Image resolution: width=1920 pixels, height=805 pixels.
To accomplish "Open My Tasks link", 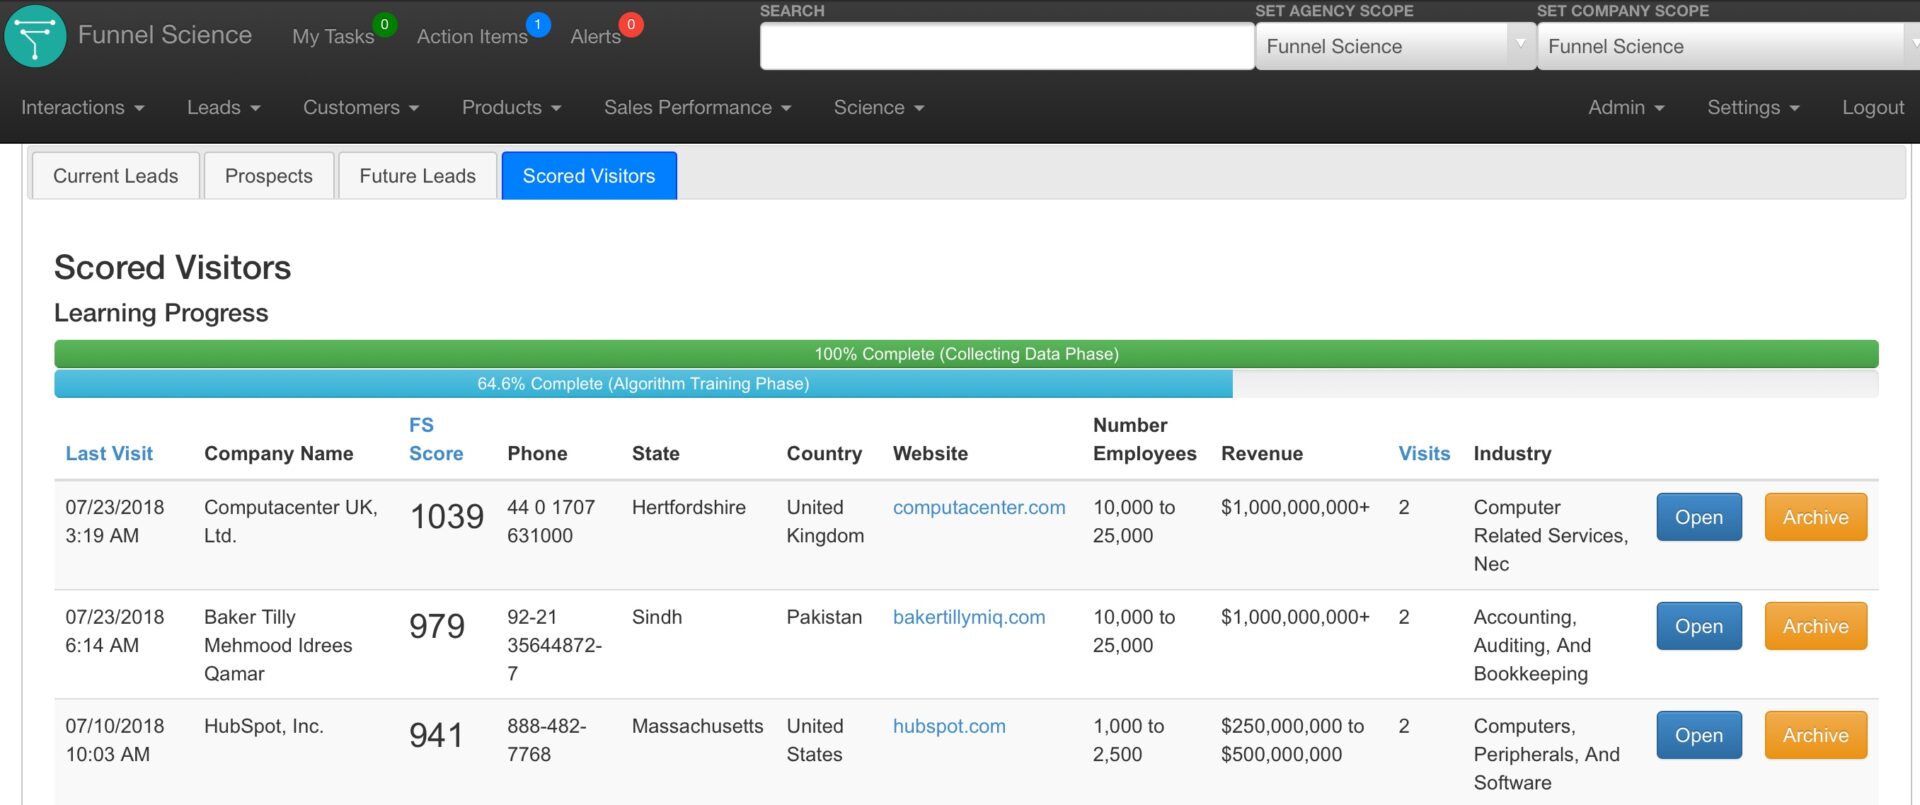I will 333,37.
